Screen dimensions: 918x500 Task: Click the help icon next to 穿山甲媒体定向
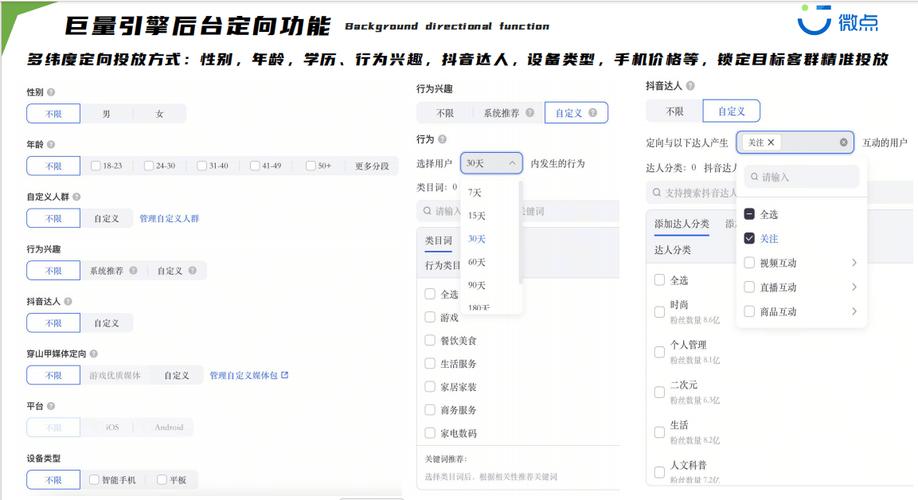[95, 353]
